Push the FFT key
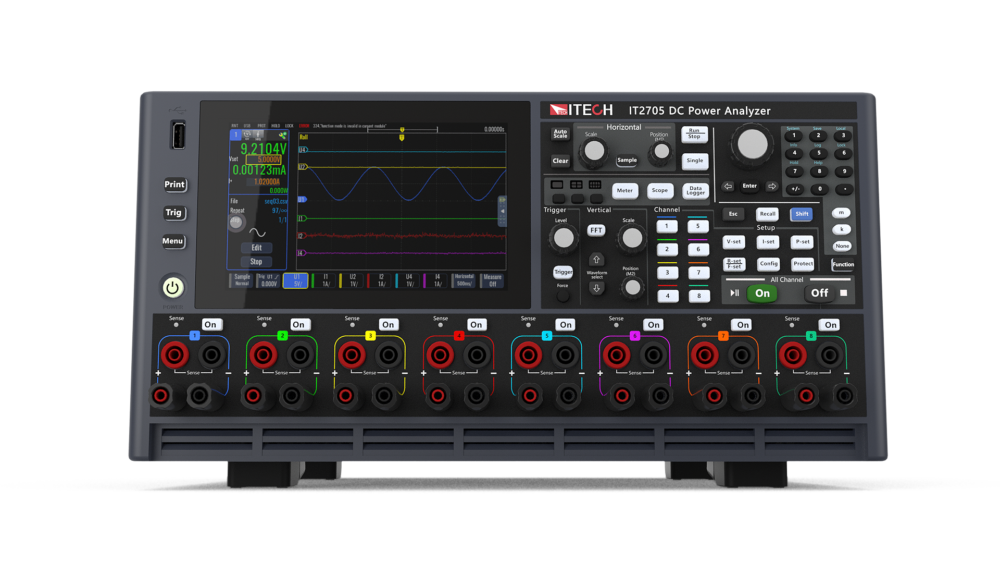Screen dimensions: 1000x563 click(x=596, y=230)
